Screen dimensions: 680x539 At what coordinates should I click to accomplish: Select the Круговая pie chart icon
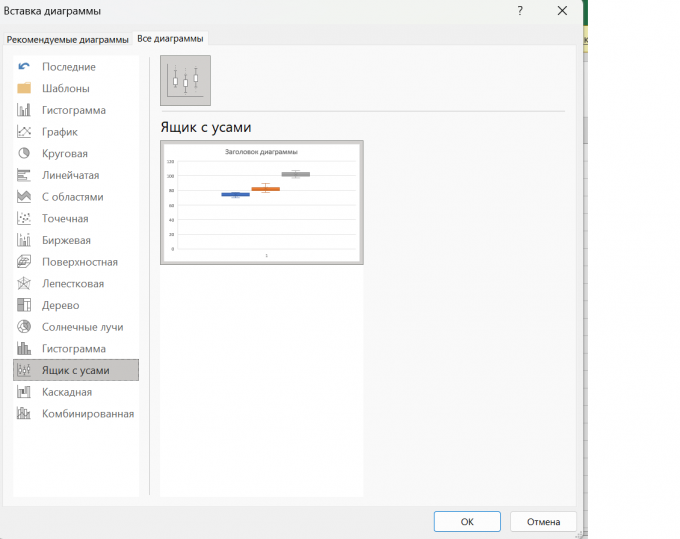coord(24,154)
